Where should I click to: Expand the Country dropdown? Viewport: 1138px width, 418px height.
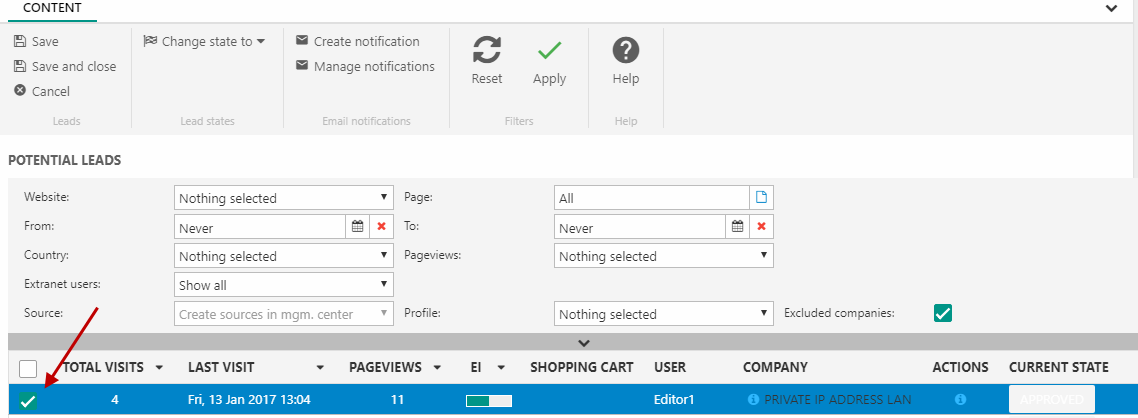(284, 256)
